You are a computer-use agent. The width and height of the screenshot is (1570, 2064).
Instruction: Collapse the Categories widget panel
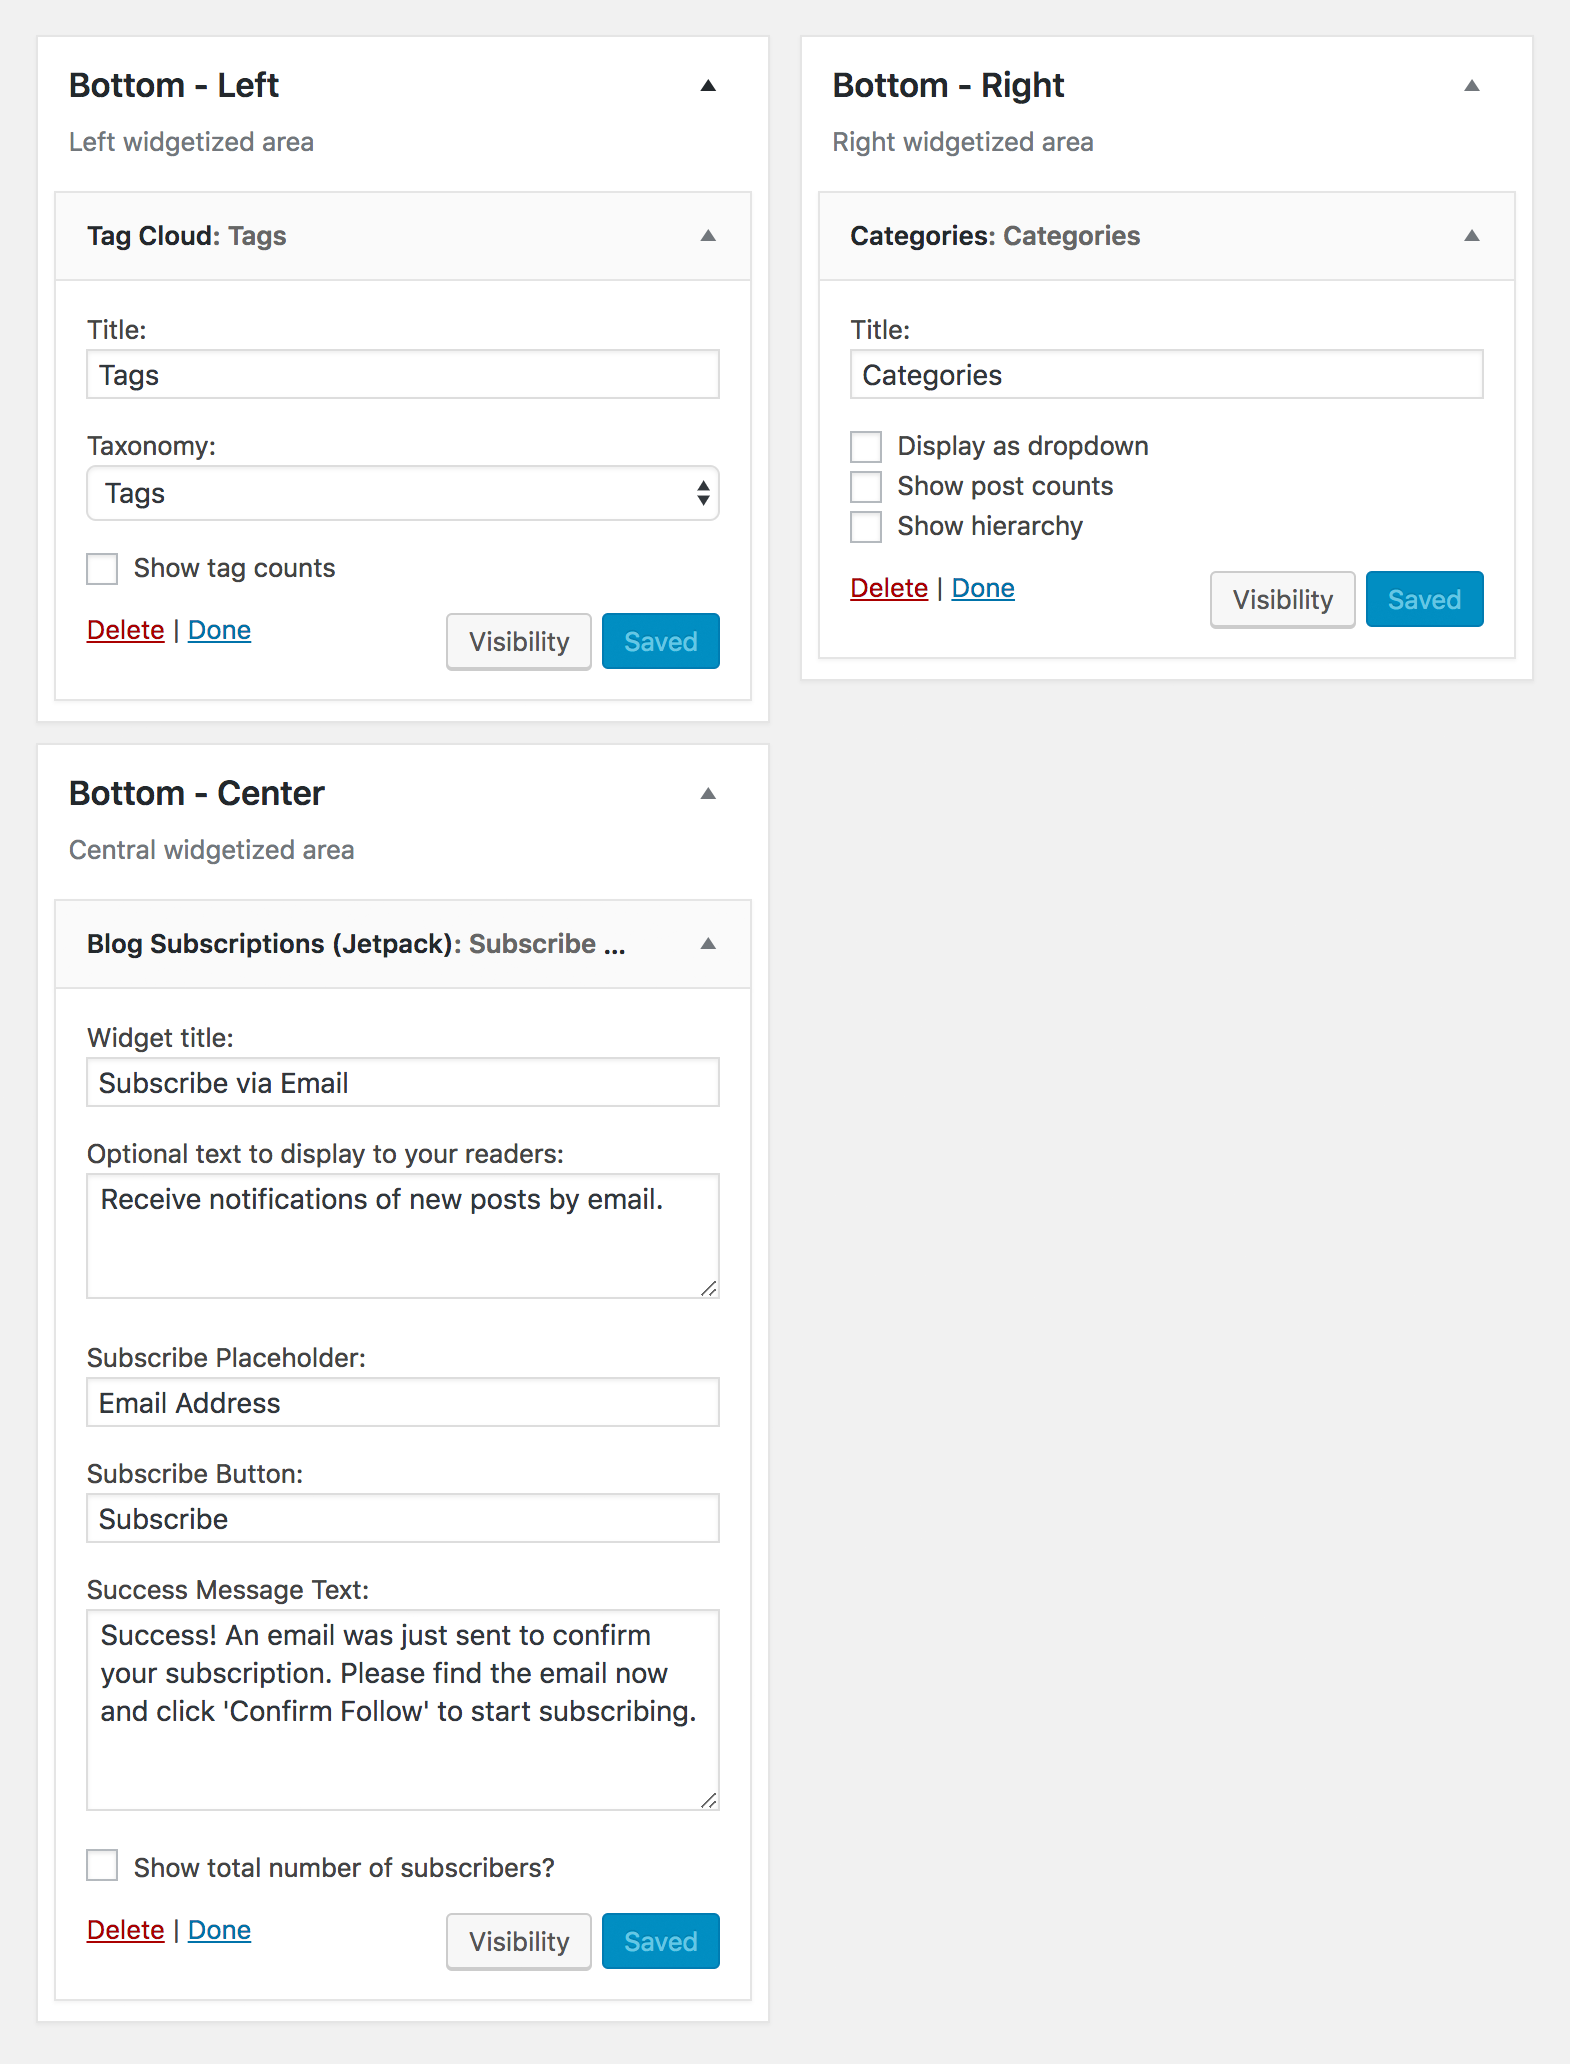[1472, 236]
